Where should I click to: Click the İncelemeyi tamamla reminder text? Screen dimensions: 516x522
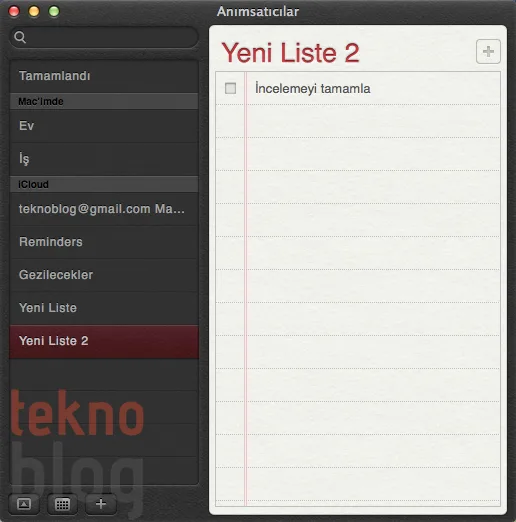tap(313, 89)
